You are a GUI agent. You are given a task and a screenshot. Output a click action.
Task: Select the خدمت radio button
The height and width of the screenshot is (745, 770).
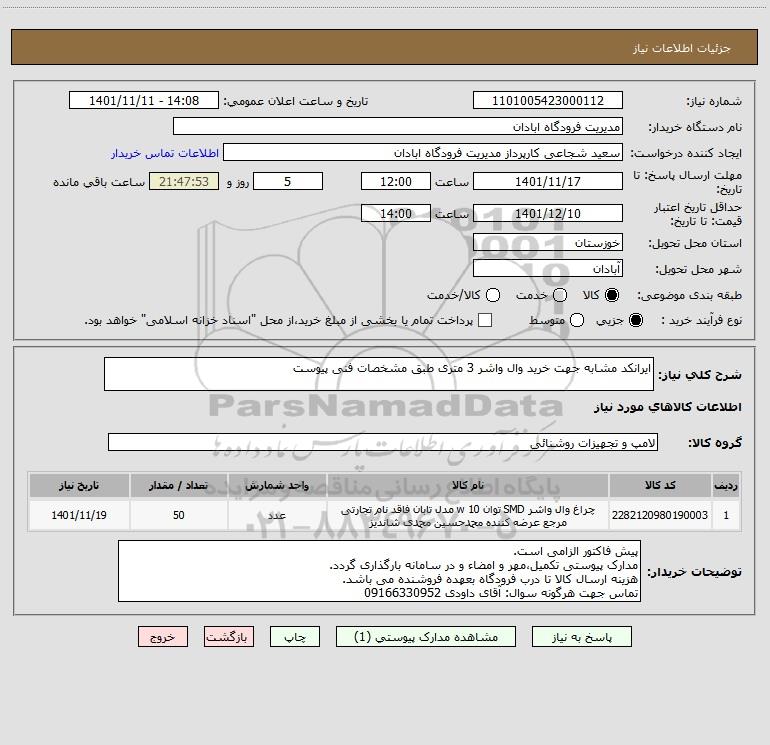pos(560,295)
